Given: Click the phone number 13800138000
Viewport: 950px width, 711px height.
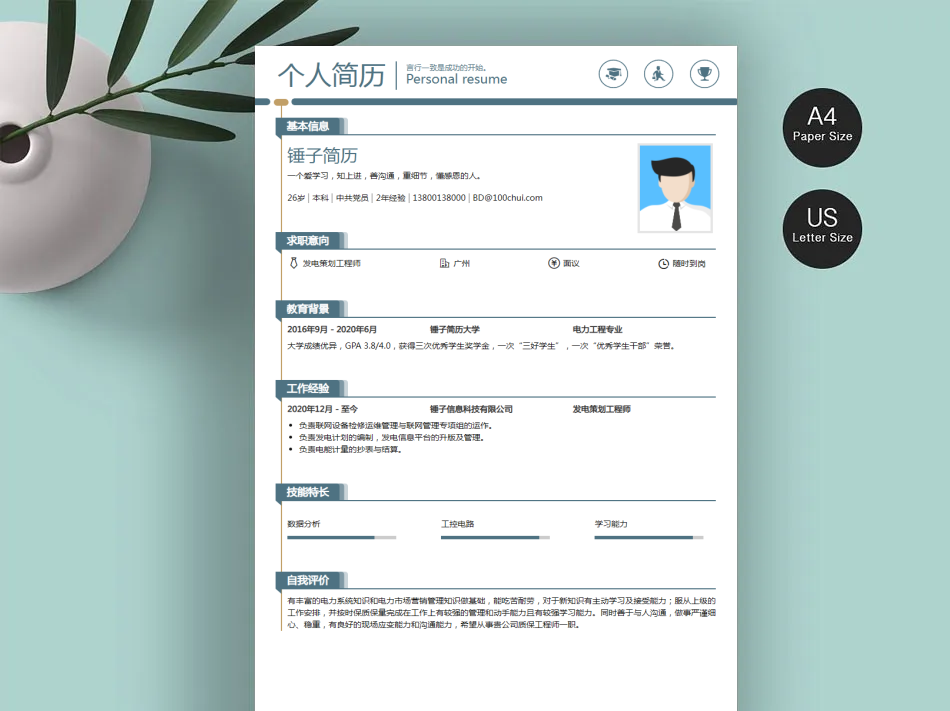Looking at the screenshot, I should [439, 197].
